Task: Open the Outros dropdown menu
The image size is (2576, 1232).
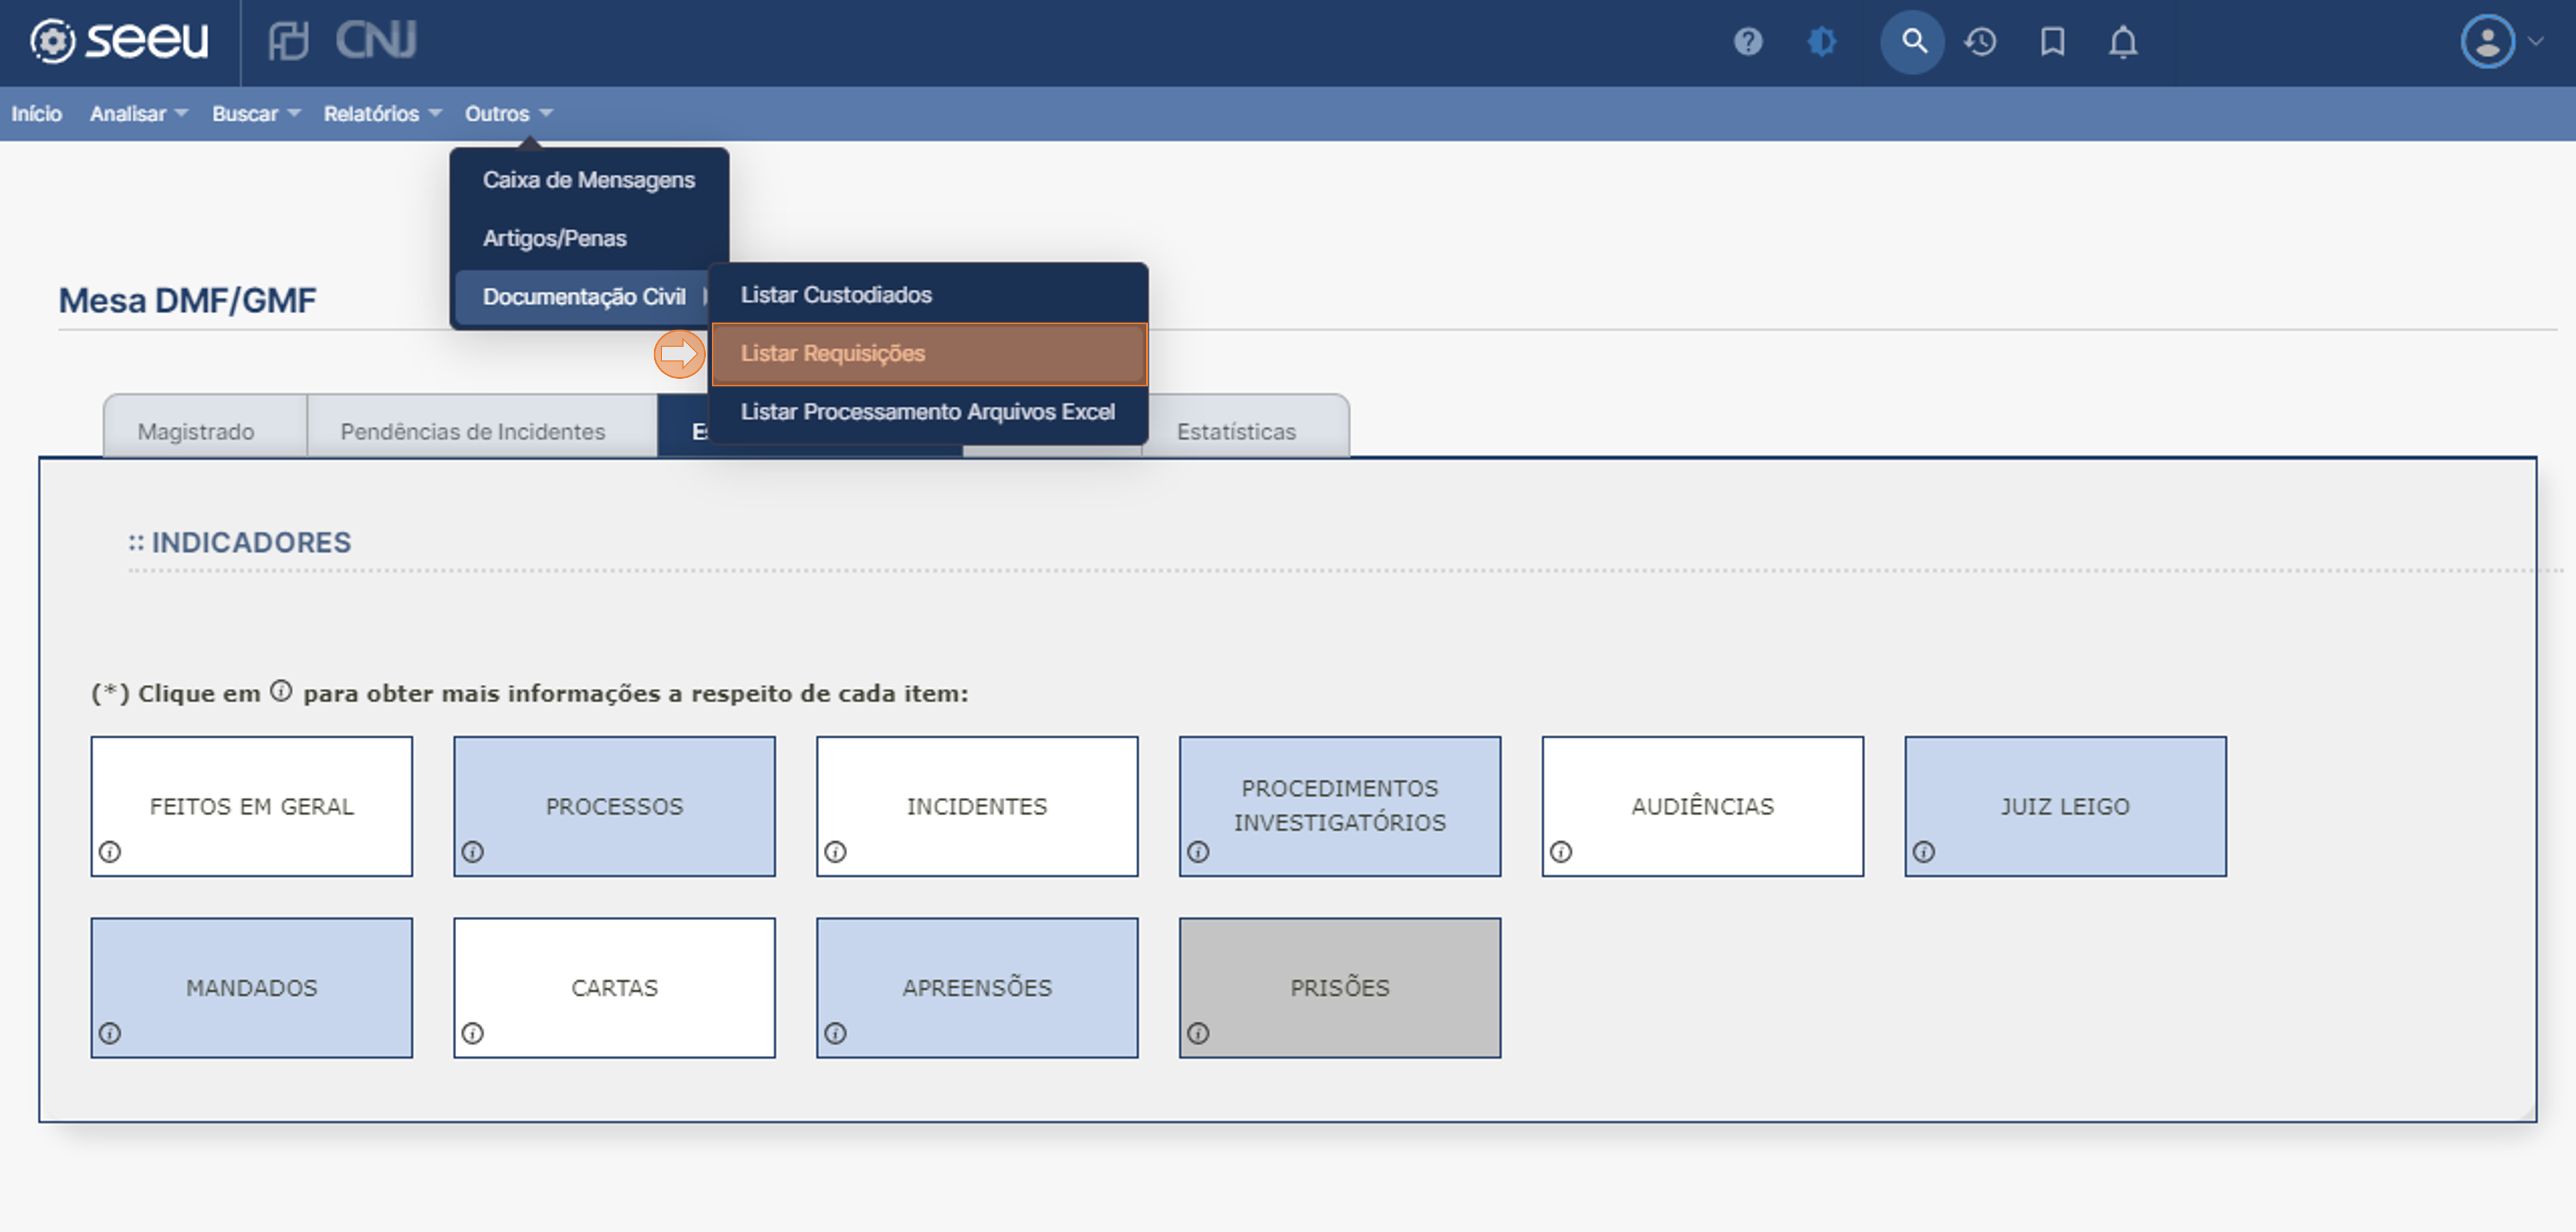Action: pos(508,114)
